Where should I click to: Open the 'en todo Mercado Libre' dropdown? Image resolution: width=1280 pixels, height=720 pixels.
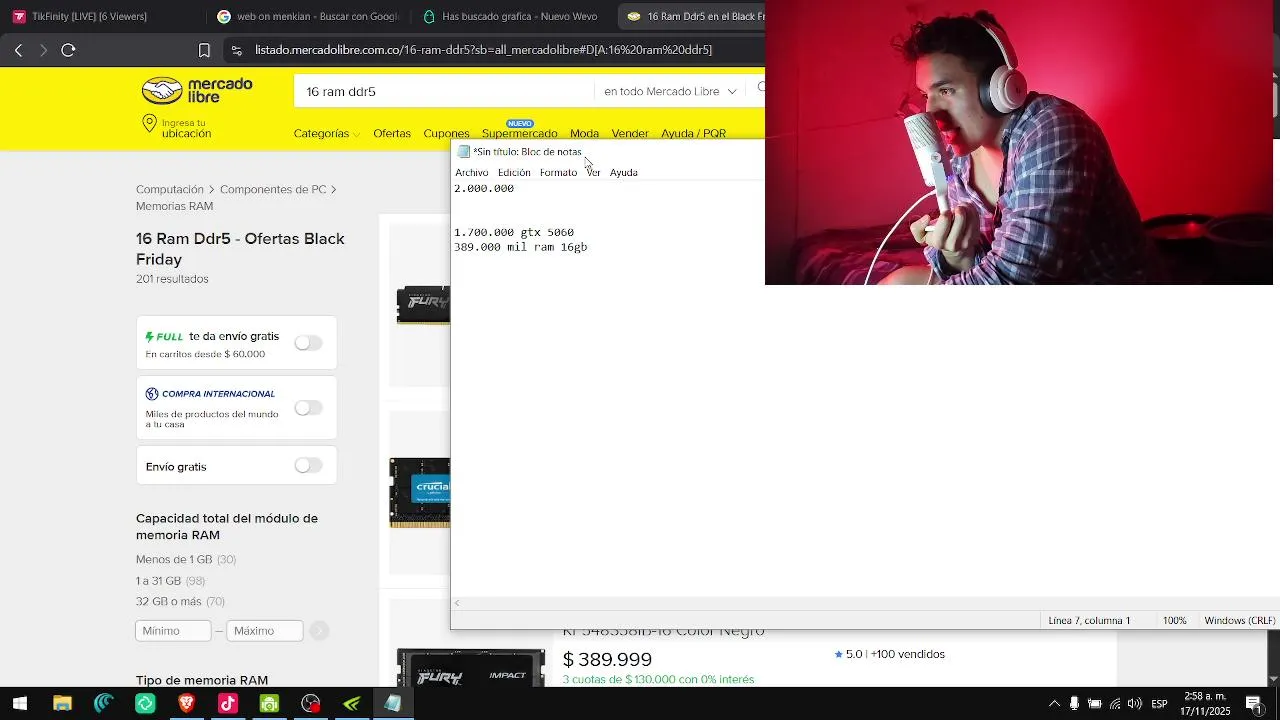(670, 91)
